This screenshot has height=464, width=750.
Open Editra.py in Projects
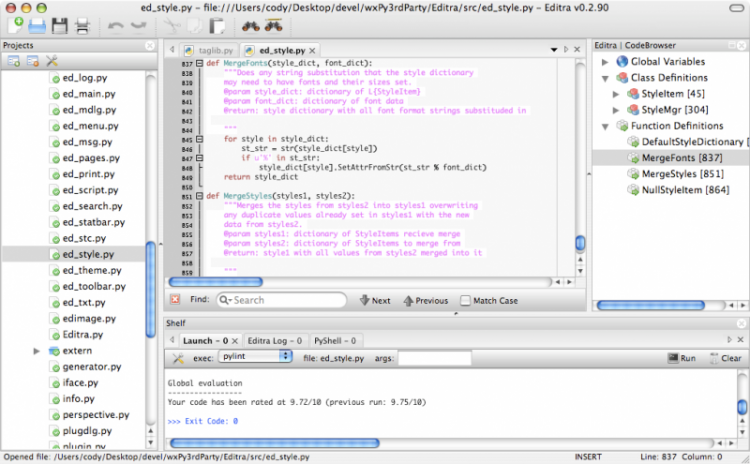tap(83, 334)
